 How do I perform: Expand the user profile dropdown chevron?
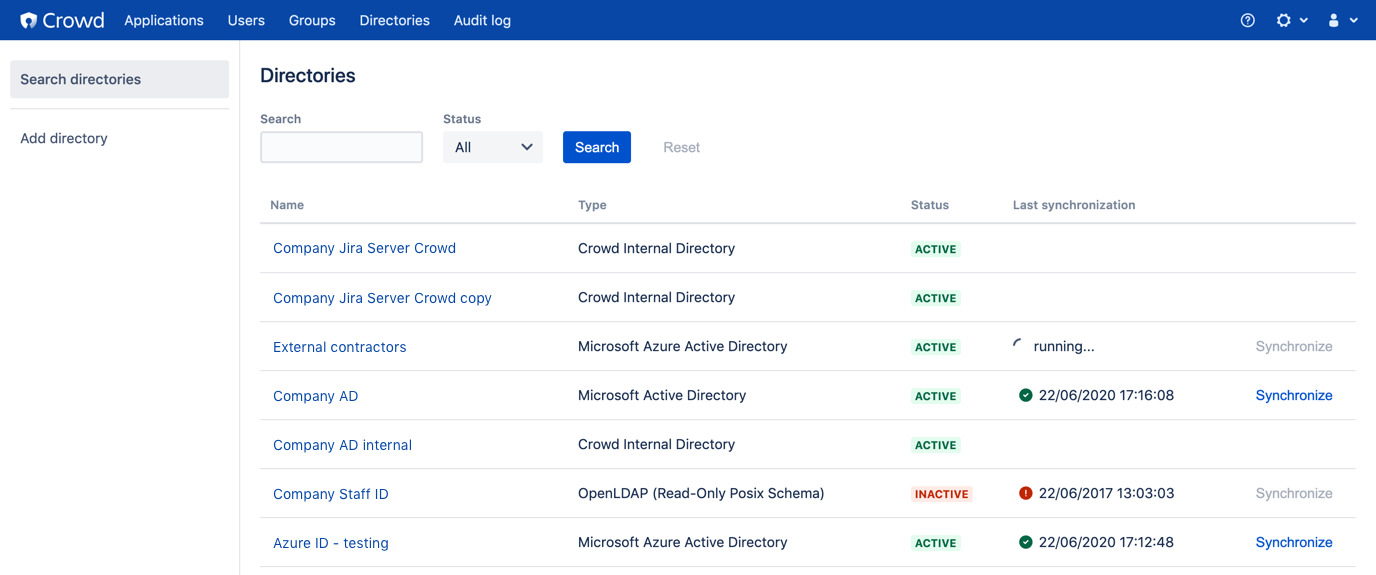point(1353,21)
